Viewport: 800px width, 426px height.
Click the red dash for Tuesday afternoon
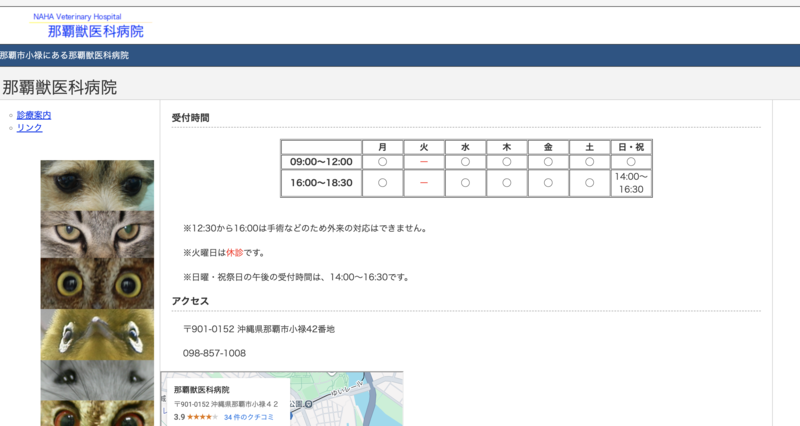(x=424, y=183)
